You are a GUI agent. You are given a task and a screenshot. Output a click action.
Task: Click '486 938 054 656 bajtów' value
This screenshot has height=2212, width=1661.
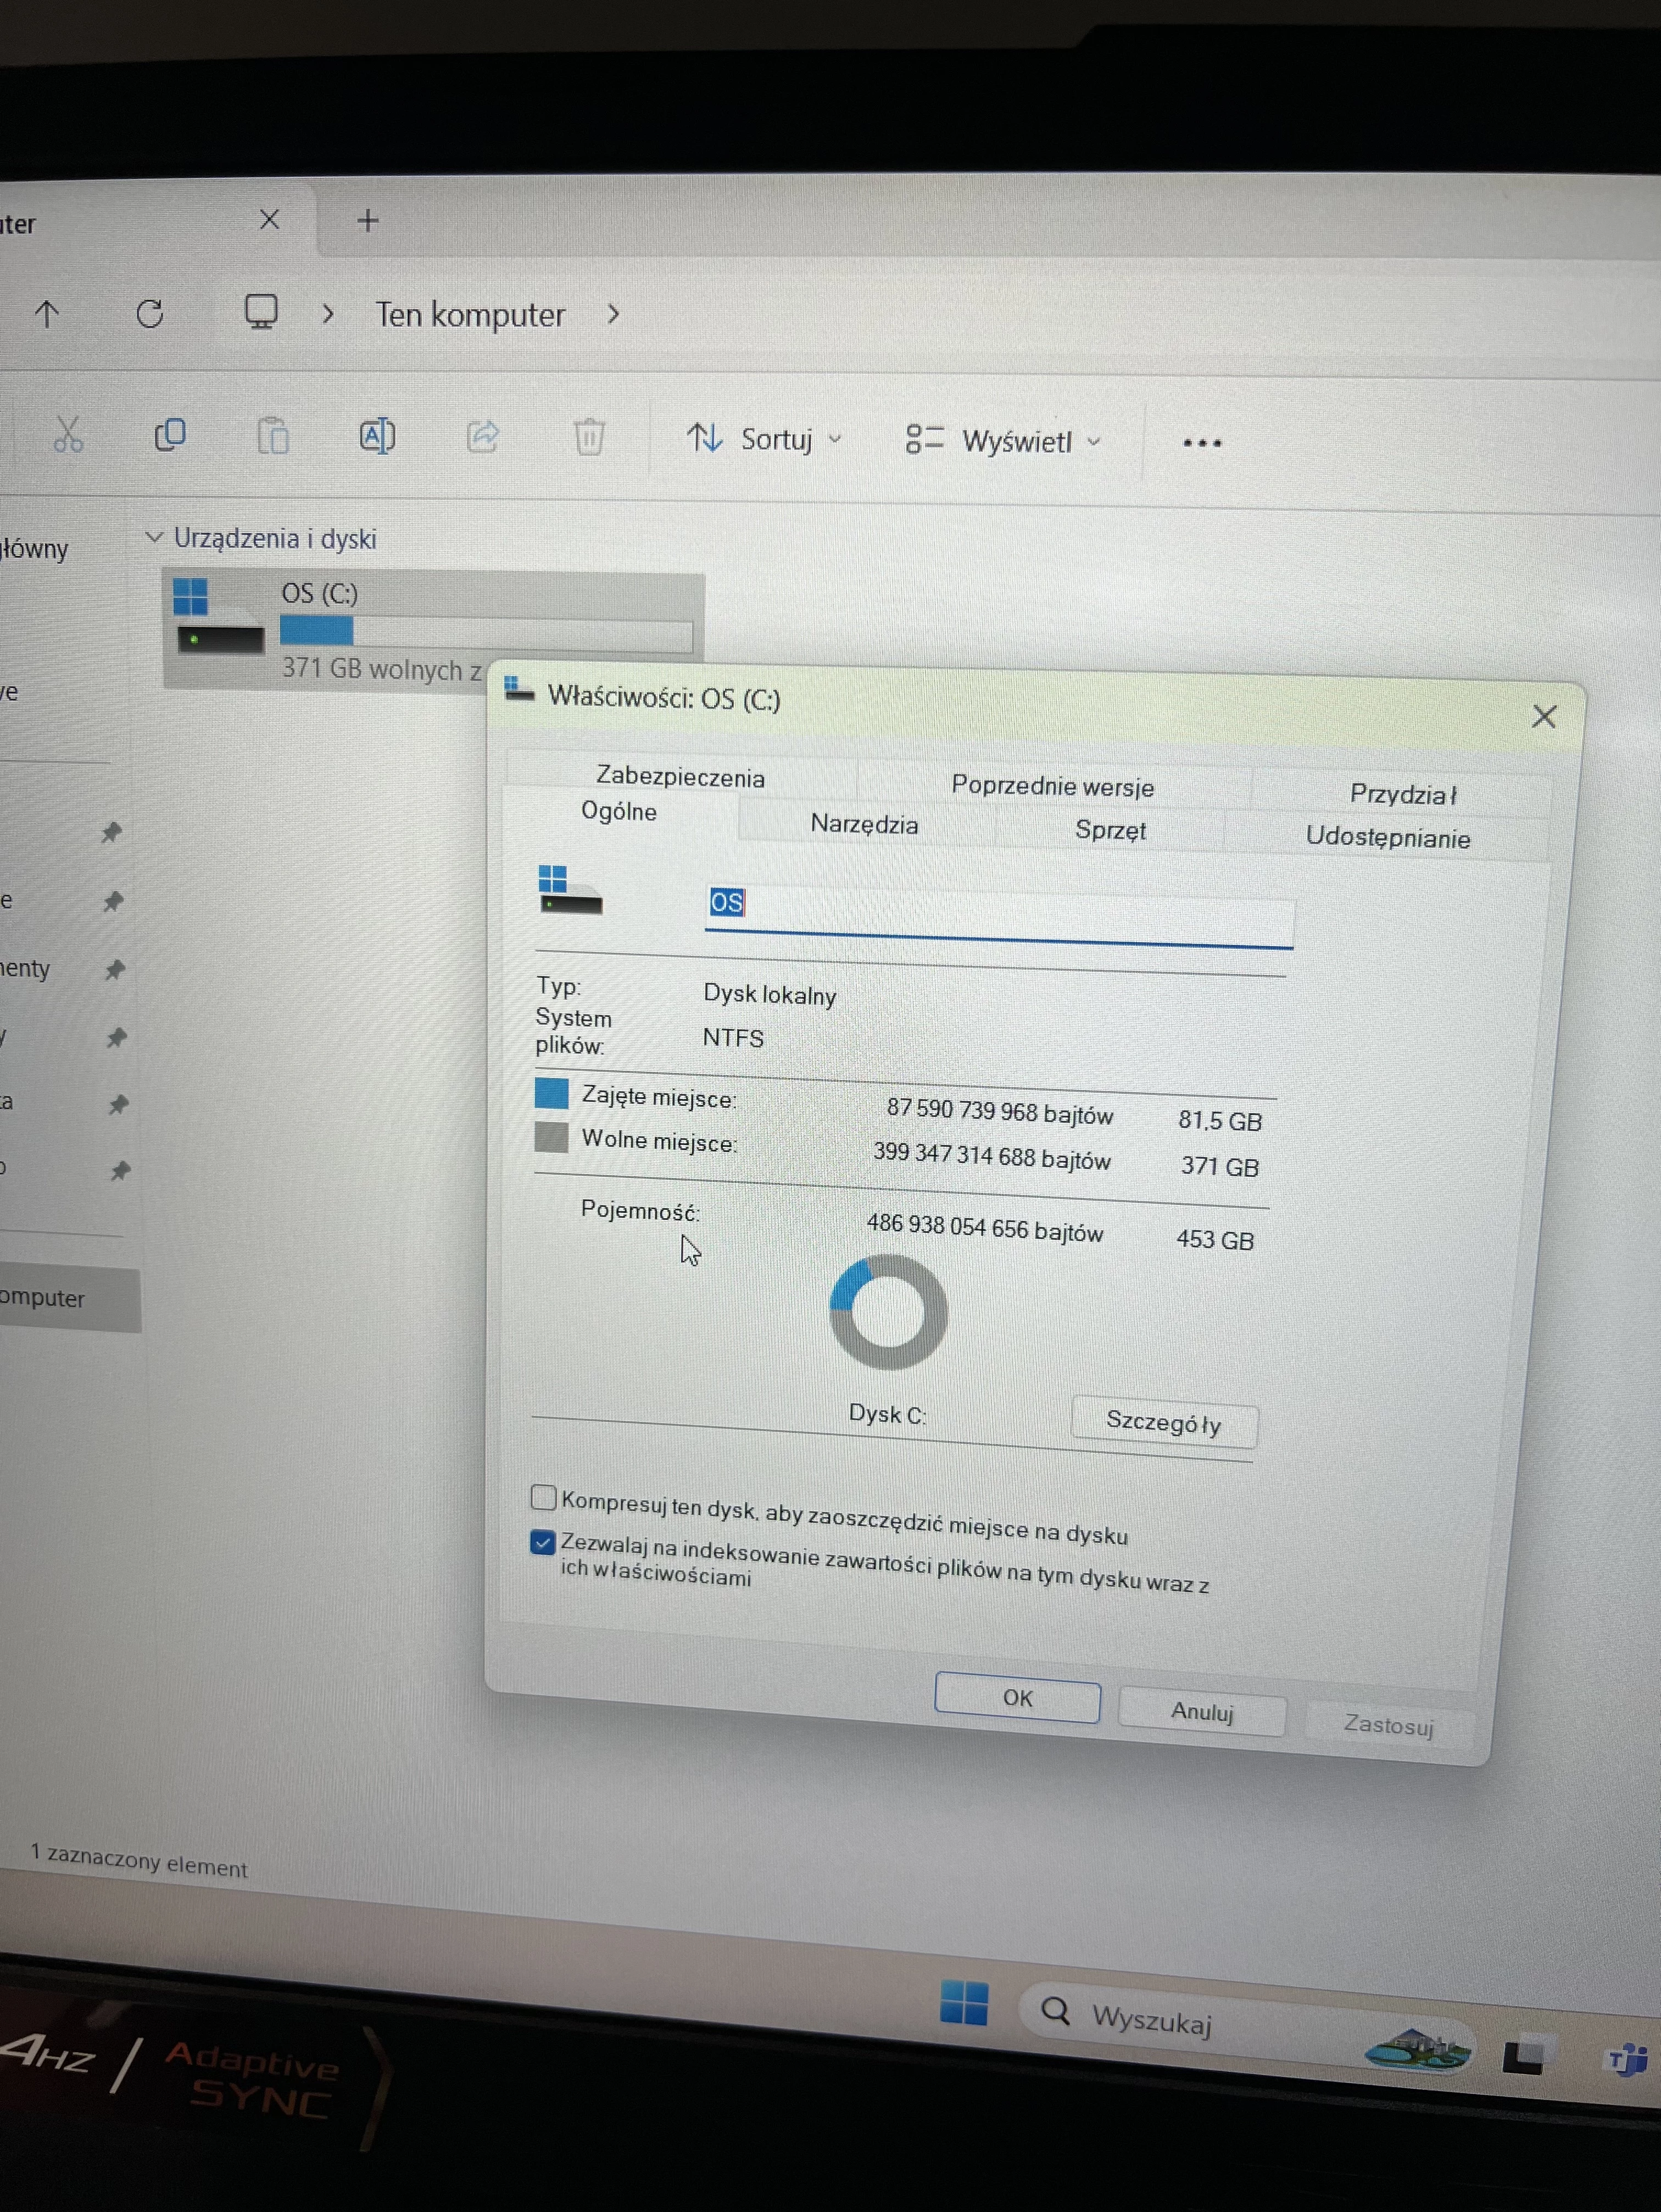tap(985, 1228)
